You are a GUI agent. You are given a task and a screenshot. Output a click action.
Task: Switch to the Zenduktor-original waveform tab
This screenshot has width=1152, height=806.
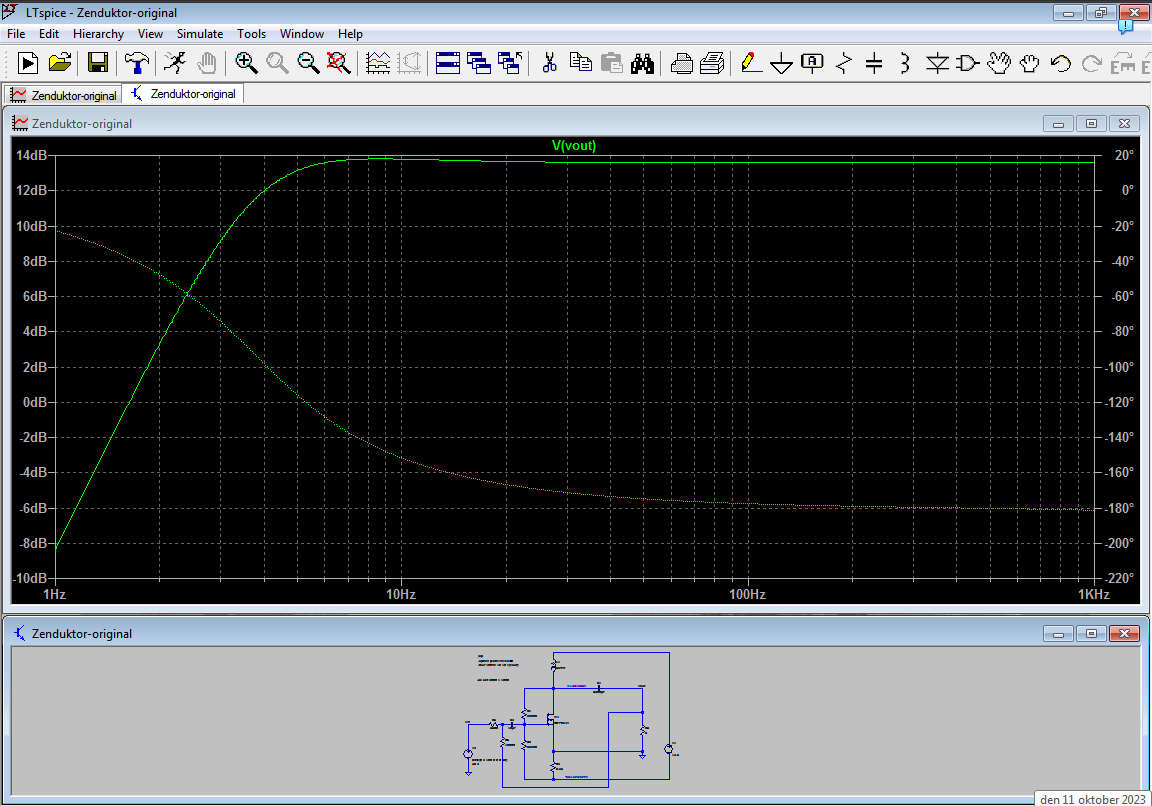[x=63, y=96]
